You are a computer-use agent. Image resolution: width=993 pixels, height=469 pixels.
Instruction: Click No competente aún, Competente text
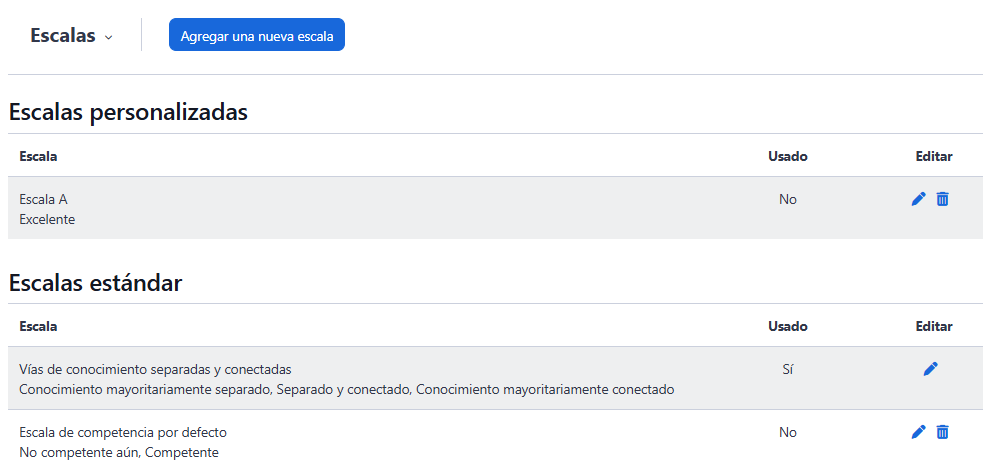(x=119, y=452)
